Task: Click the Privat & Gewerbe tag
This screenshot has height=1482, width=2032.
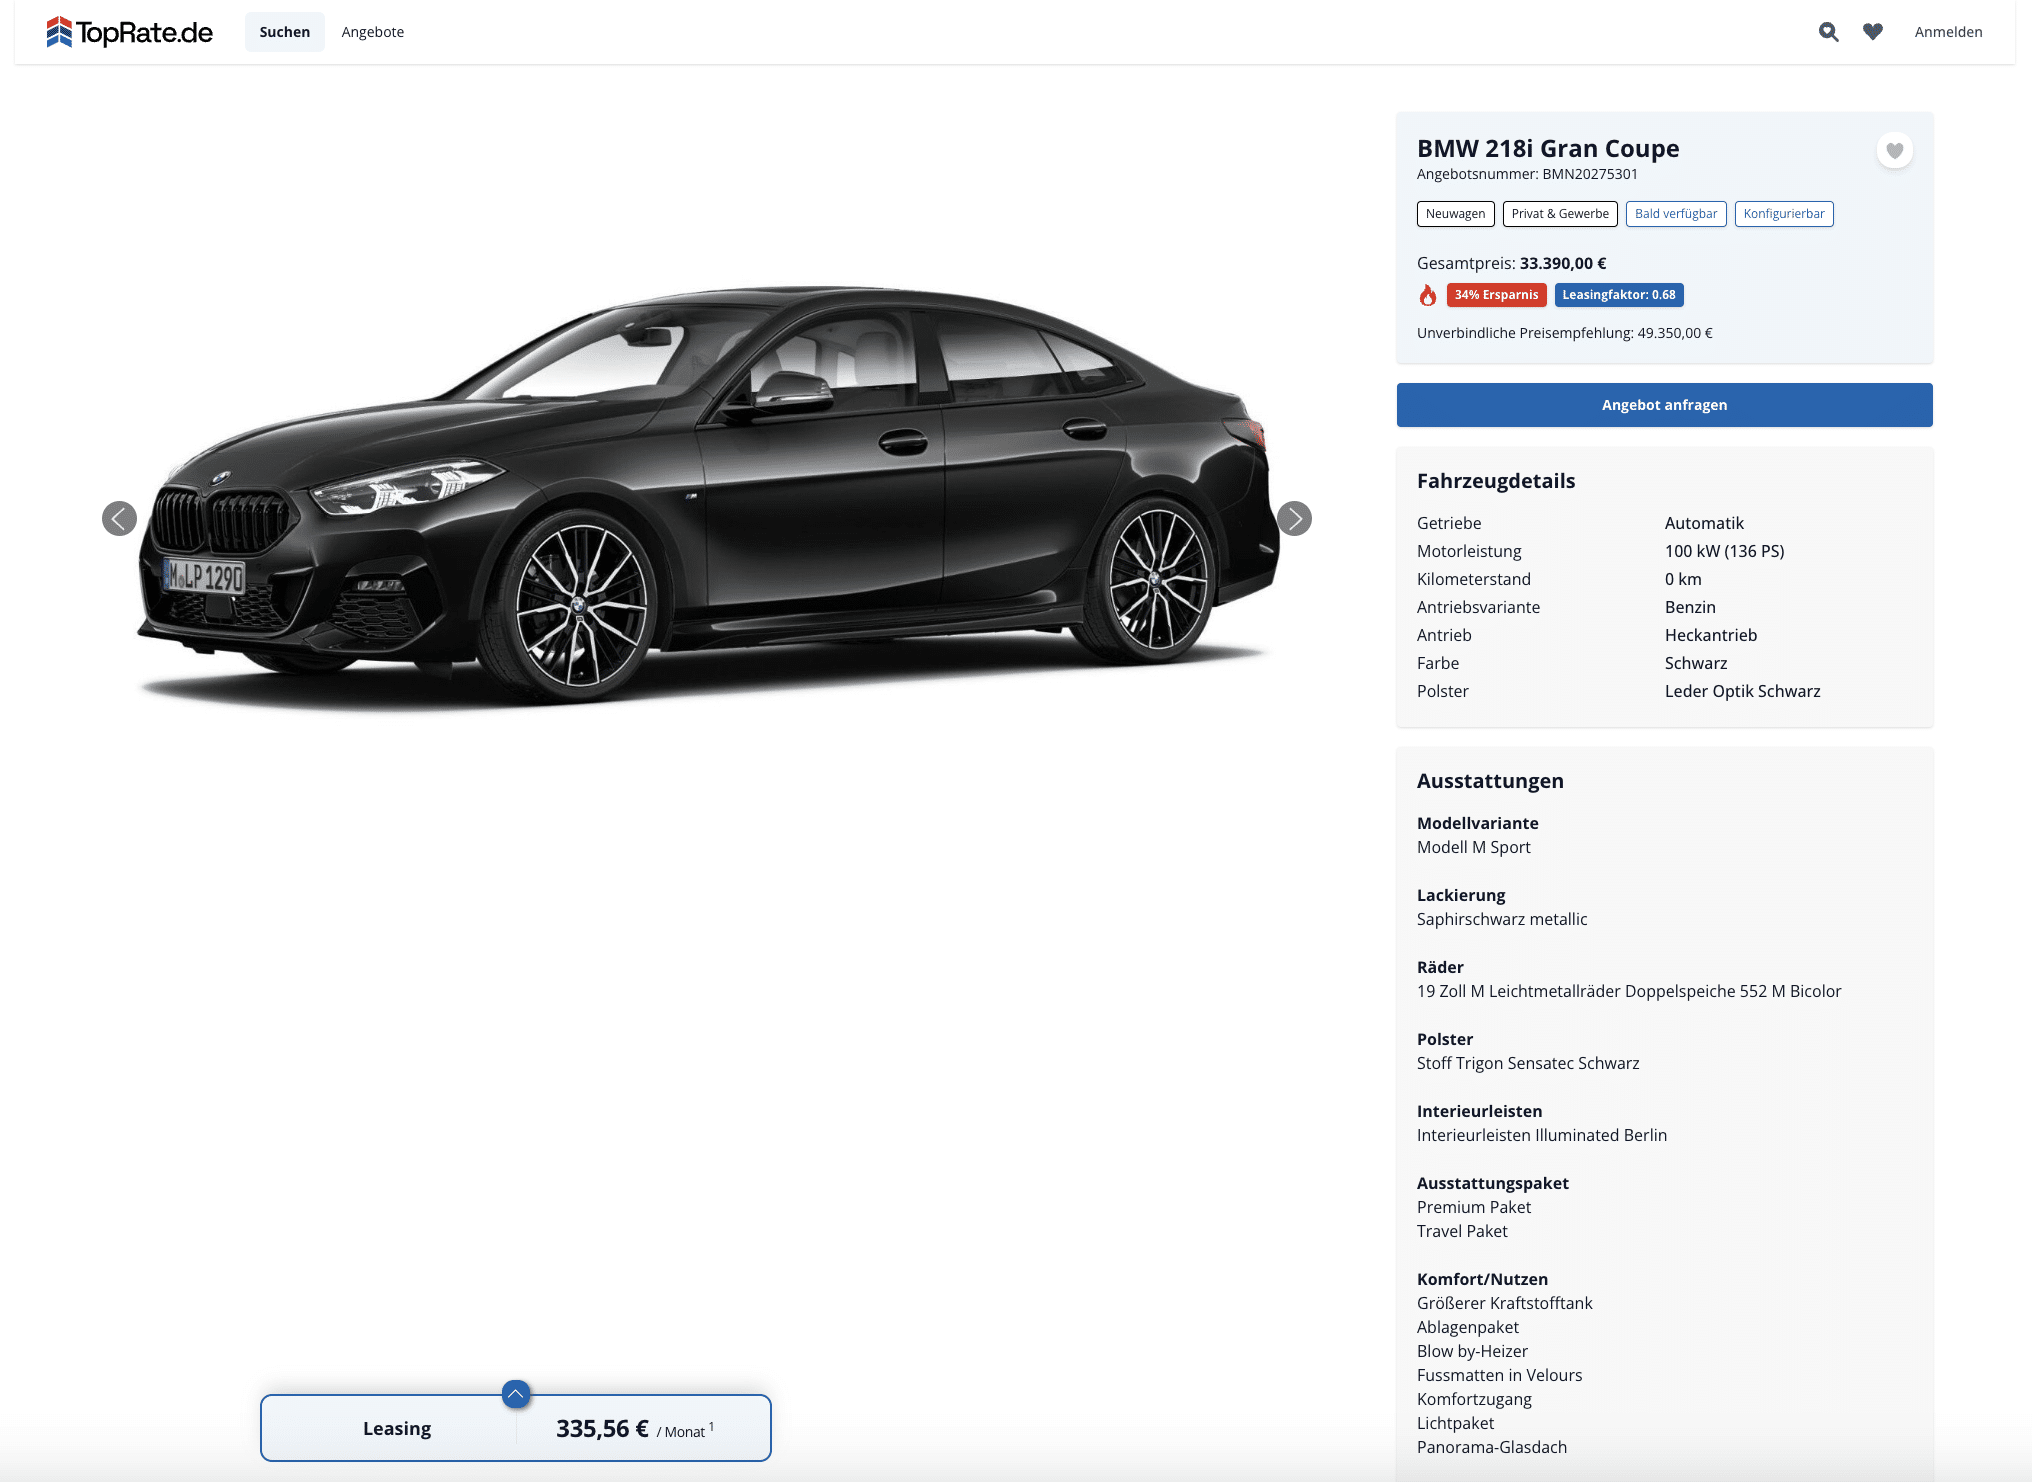Action: click(1560, 214)
